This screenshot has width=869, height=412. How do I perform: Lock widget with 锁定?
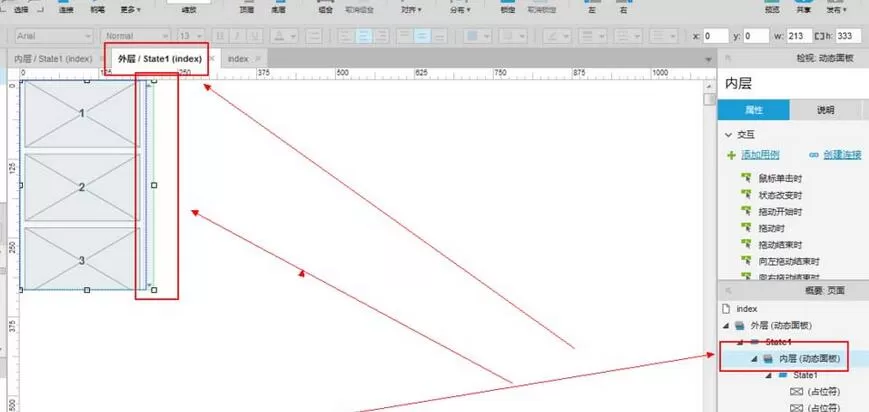tap(508, 9)
